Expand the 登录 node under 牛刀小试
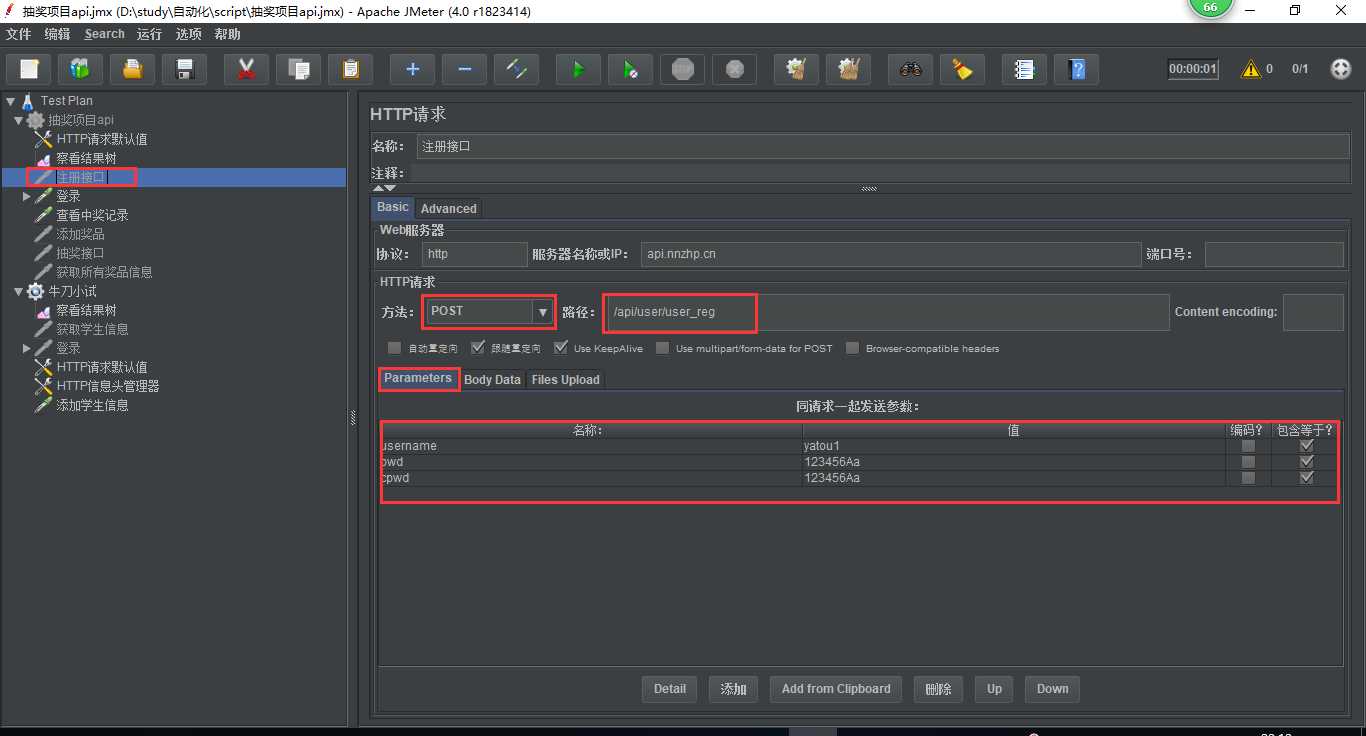Screen dimensions: 1366x736 tap(27, 348)
